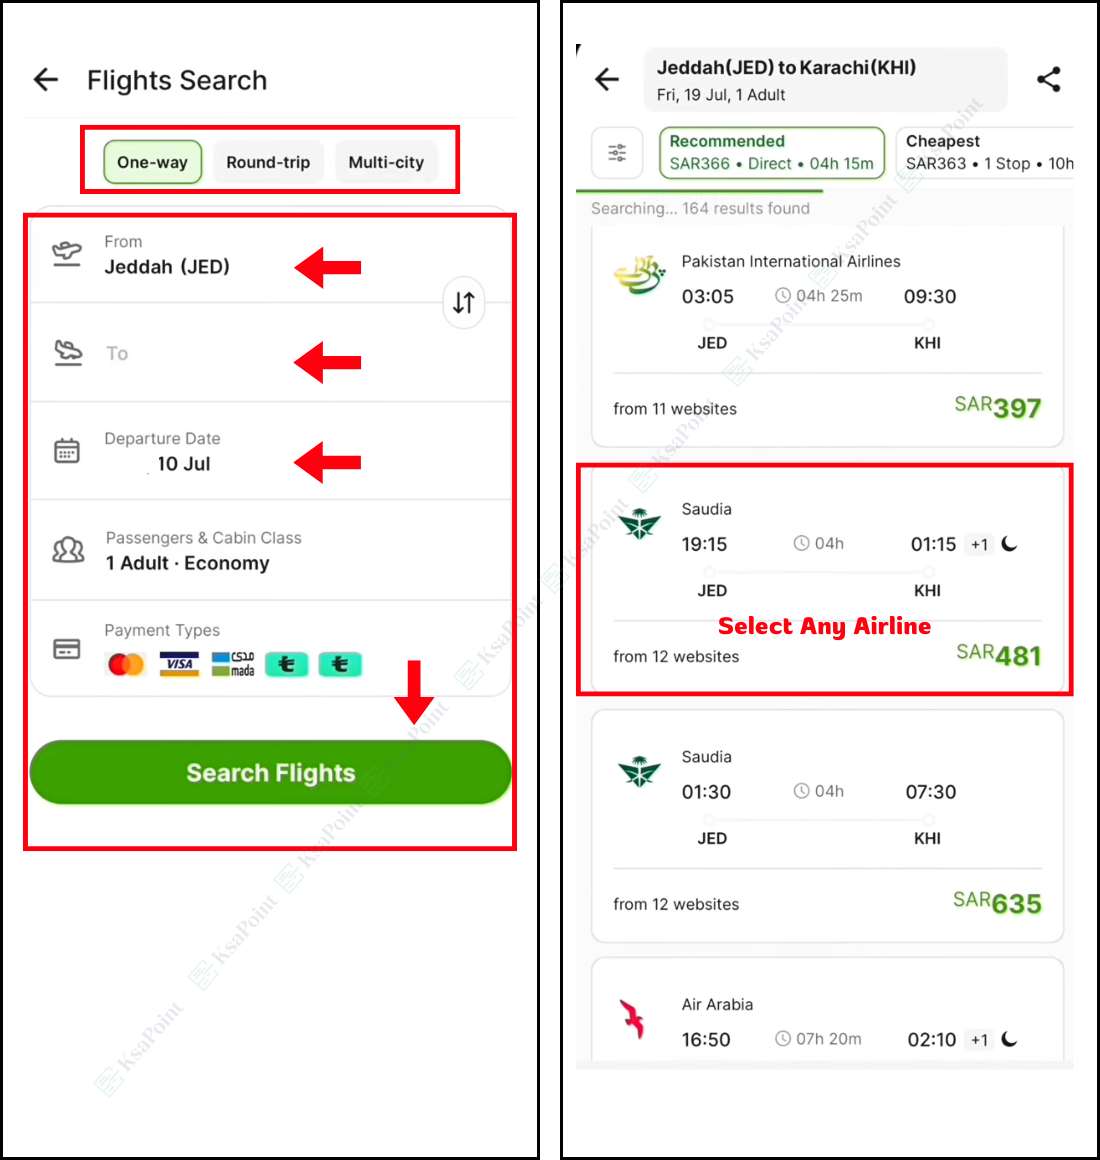Tap the overnight moon icon on Saudia flight
Viewport: 1100px width, 1160px height.
1010,544
